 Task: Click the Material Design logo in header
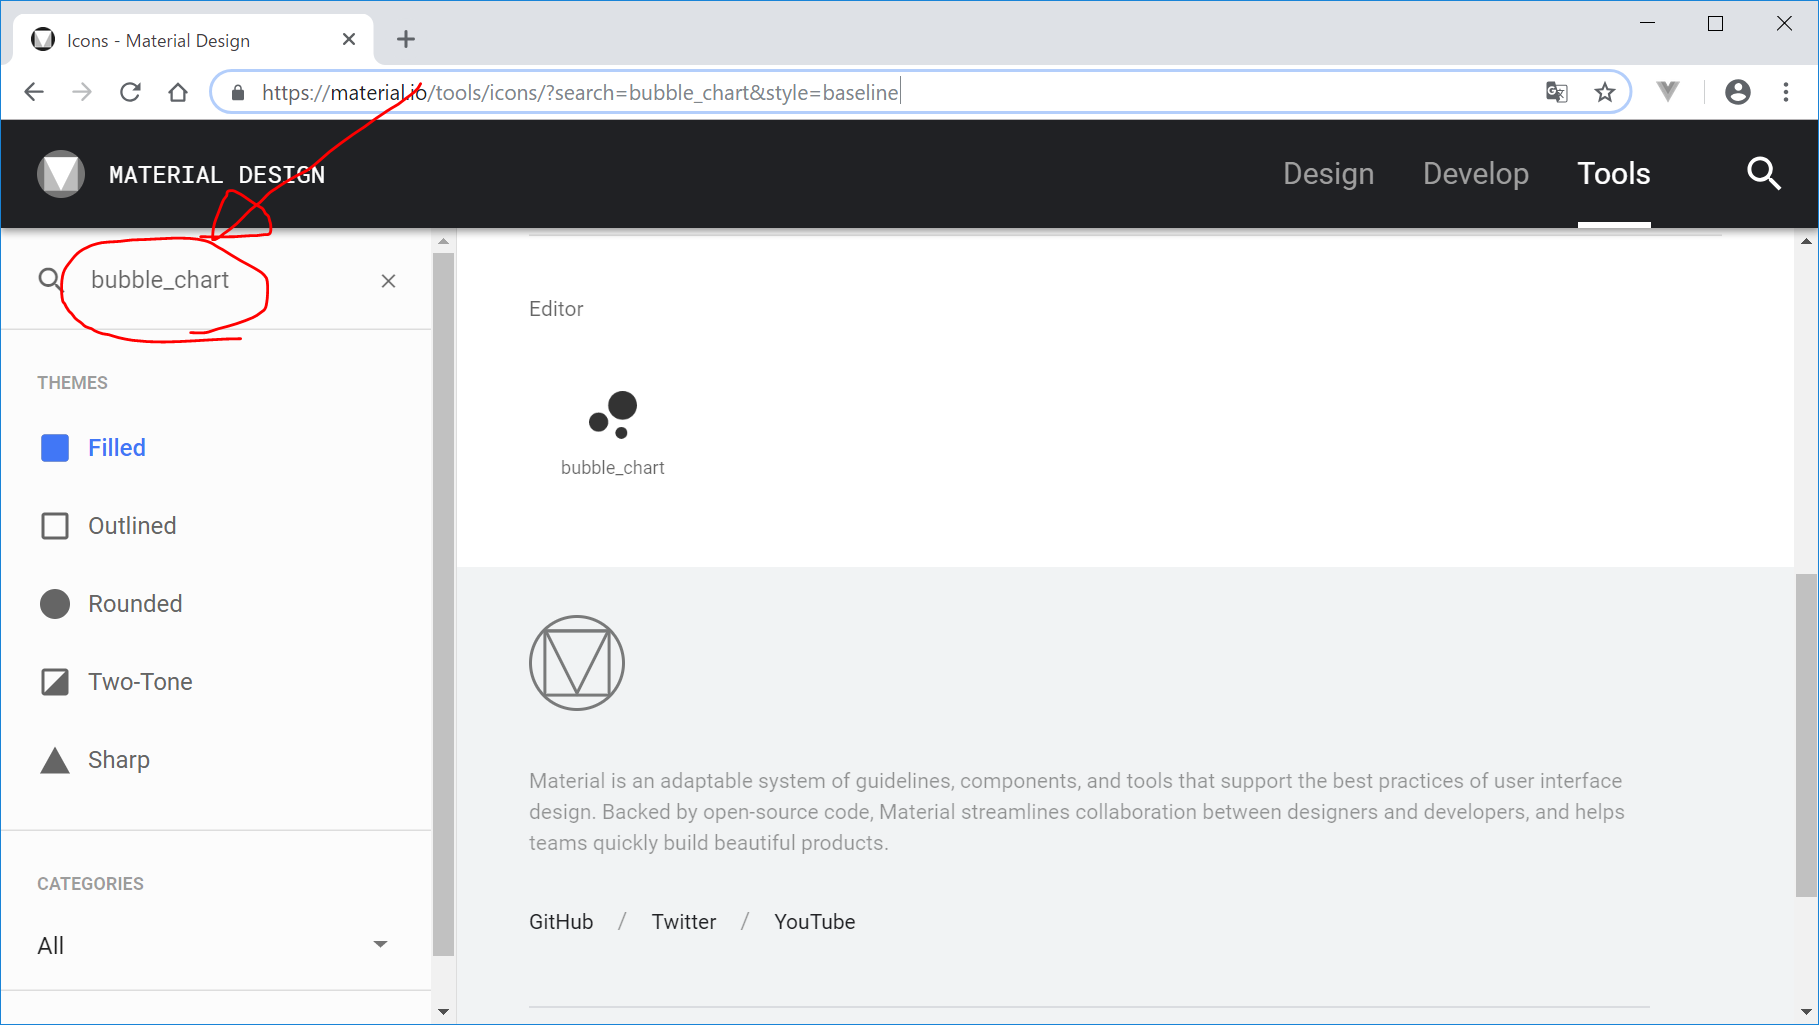[x=61, y=174]
